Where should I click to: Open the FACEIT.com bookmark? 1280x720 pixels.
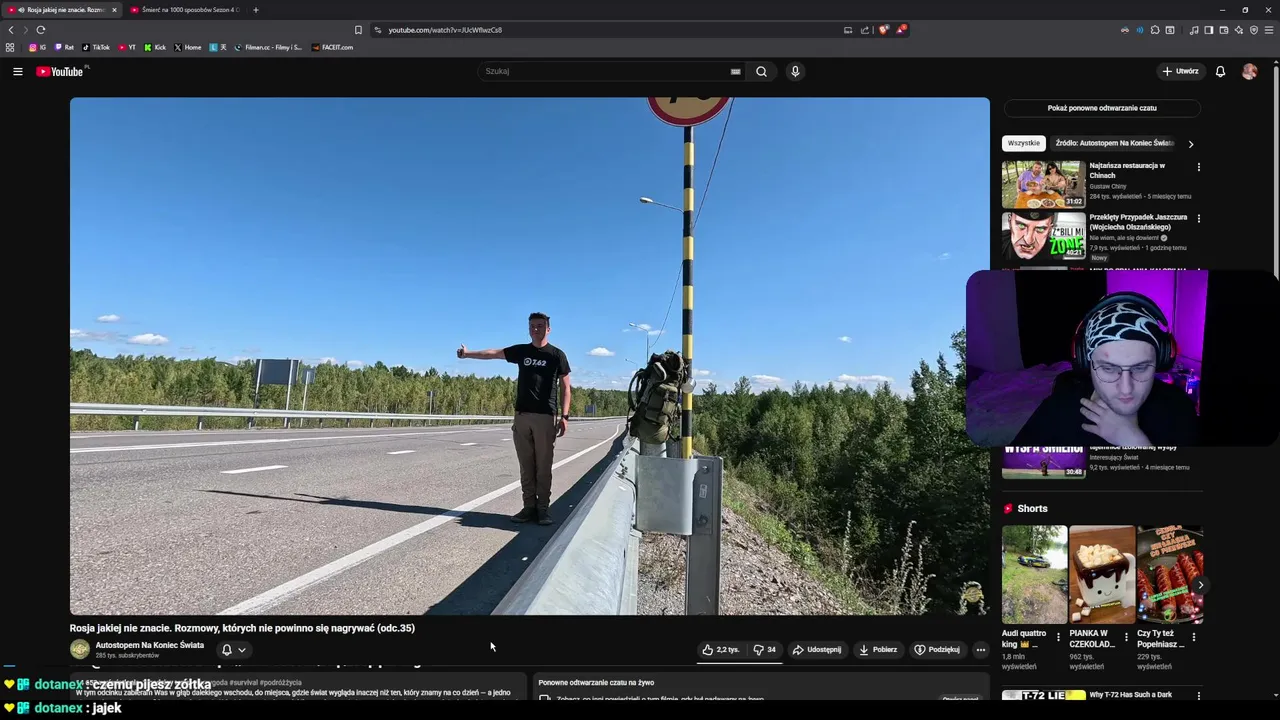(x=332, y=47)
